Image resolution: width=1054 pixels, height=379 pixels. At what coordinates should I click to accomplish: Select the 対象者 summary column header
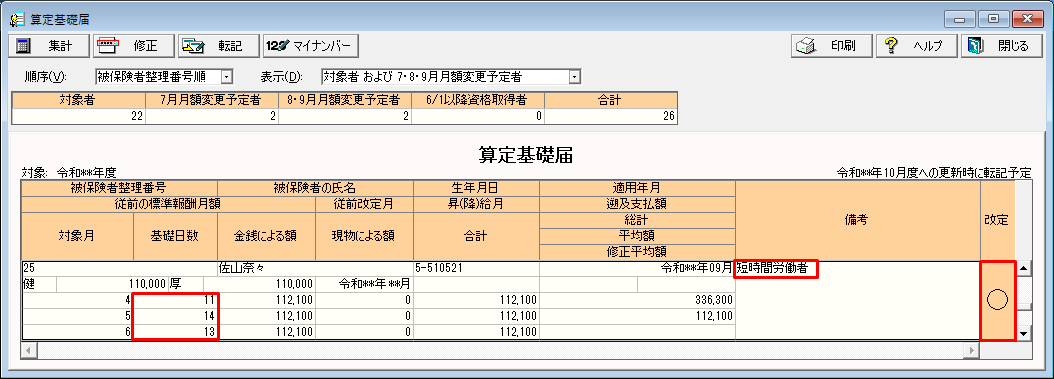pyautogui.click(x=79, y=100)
